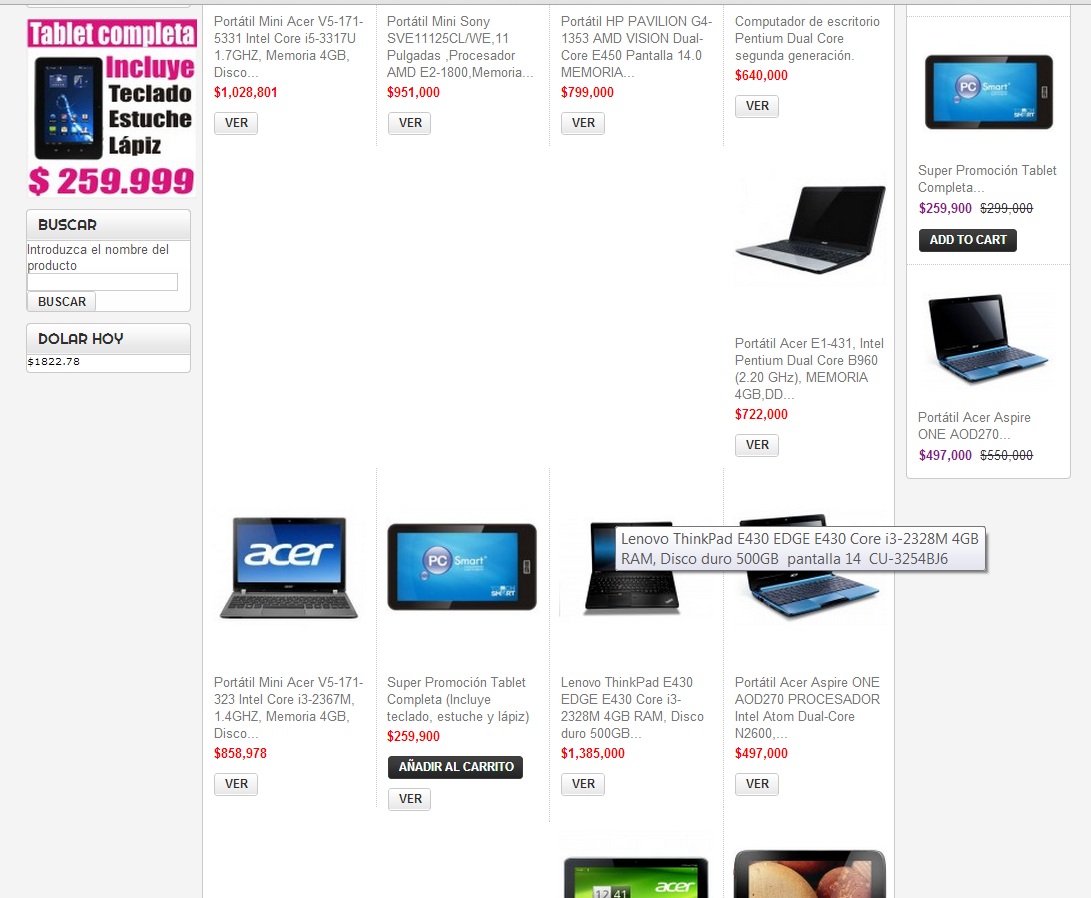The image size is (1091, 898).
Task: Click VER under Portátil Acer E1-431
Action: (757, 445)
